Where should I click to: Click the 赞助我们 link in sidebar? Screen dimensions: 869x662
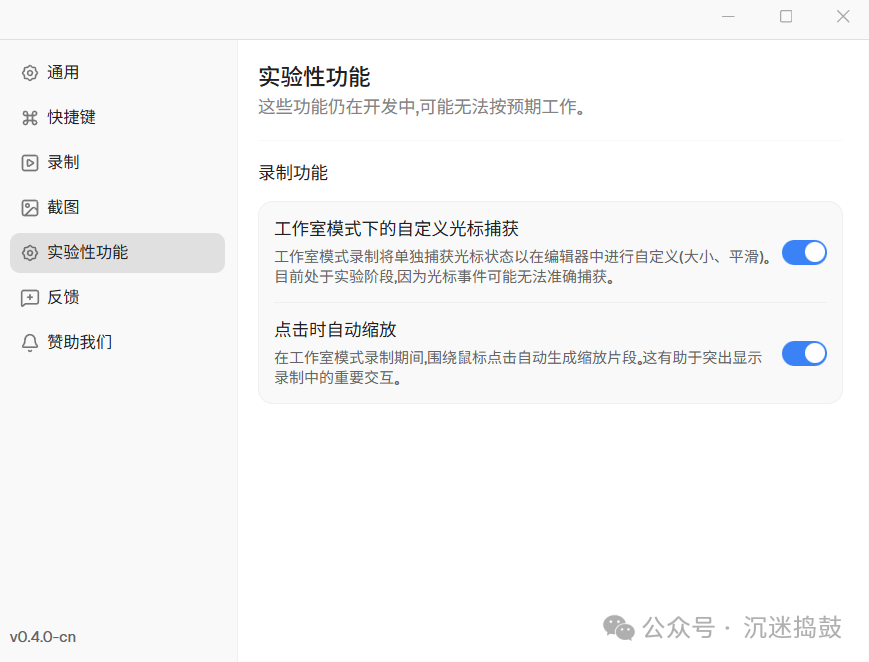(x=79, y=343)
